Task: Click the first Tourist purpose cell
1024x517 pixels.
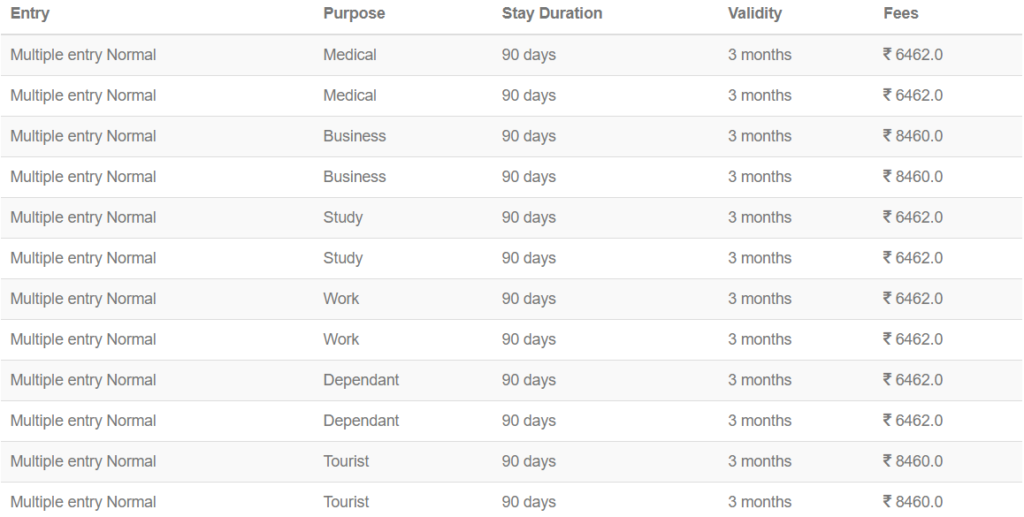Action: [x=346, y=461]
